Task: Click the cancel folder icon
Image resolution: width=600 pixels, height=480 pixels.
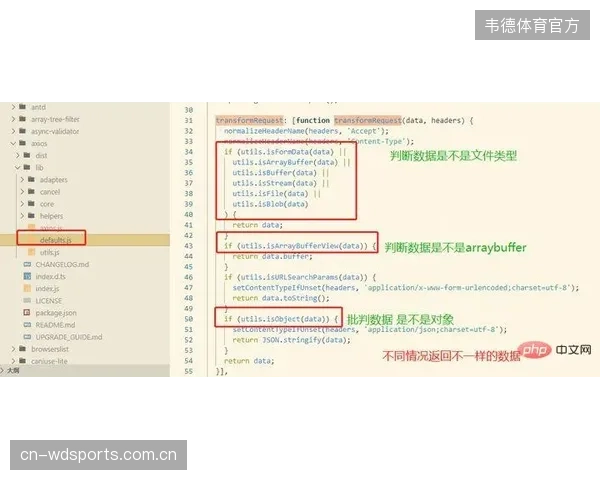Action: (x=31, y=191)
